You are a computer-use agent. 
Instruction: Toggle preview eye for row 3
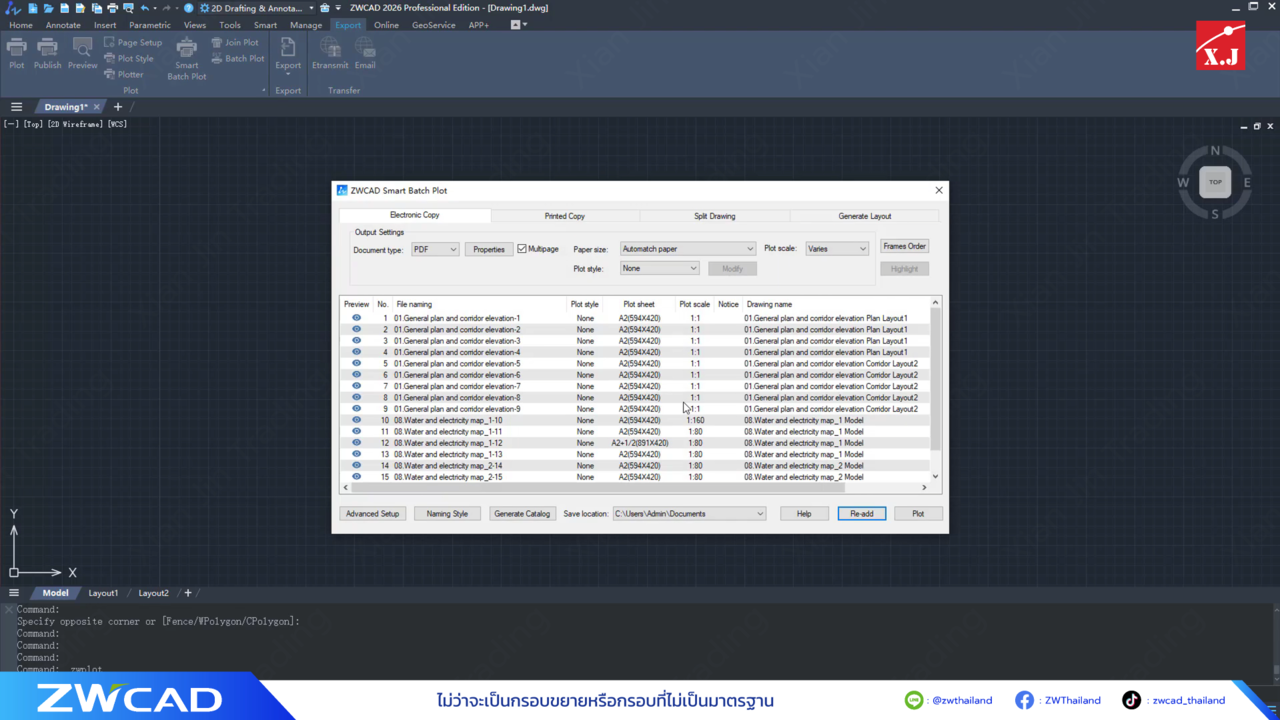(356, 341)
